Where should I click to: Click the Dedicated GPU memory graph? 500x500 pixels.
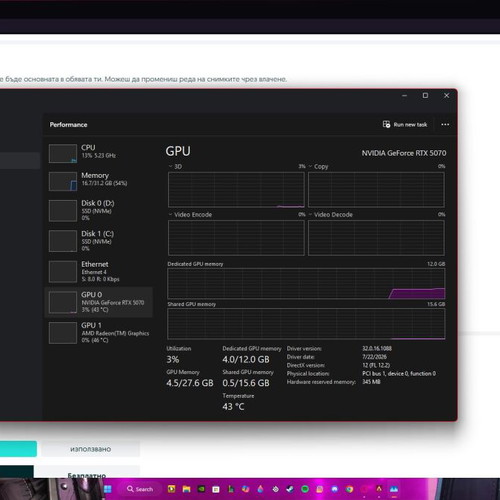pyautogui.click(x=306, y=283)
